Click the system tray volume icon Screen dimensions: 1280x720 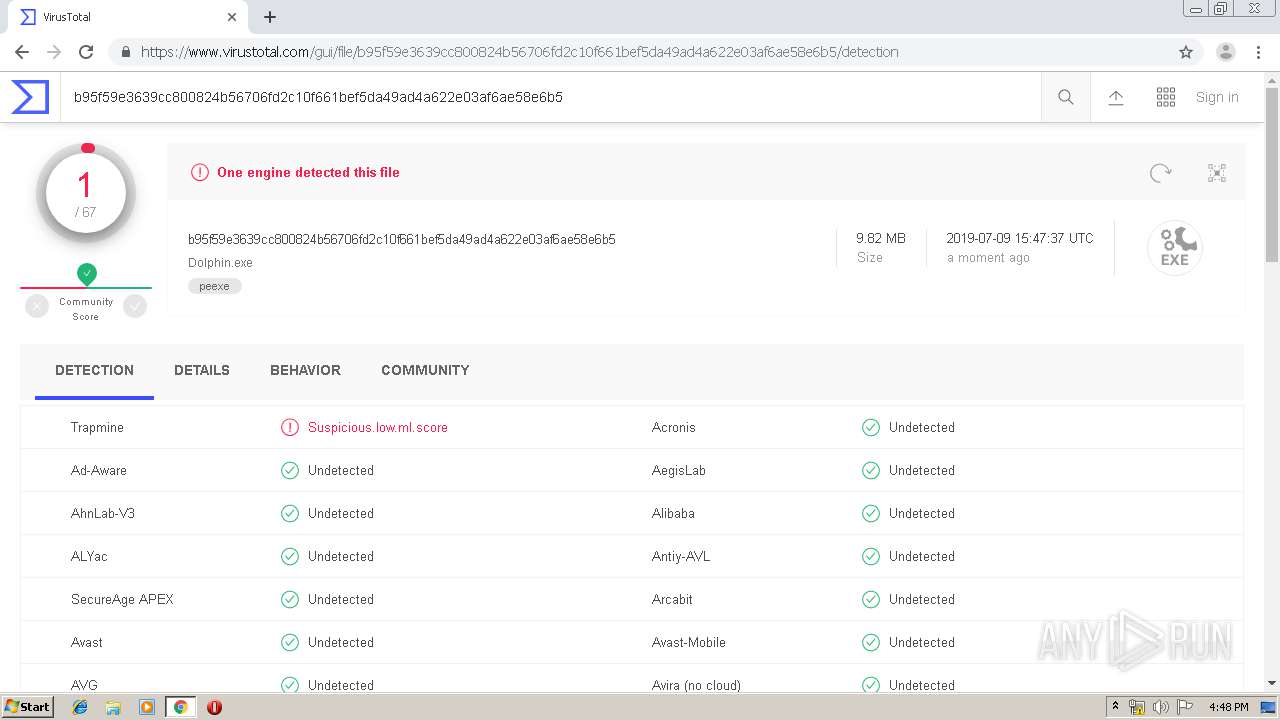1161,707
